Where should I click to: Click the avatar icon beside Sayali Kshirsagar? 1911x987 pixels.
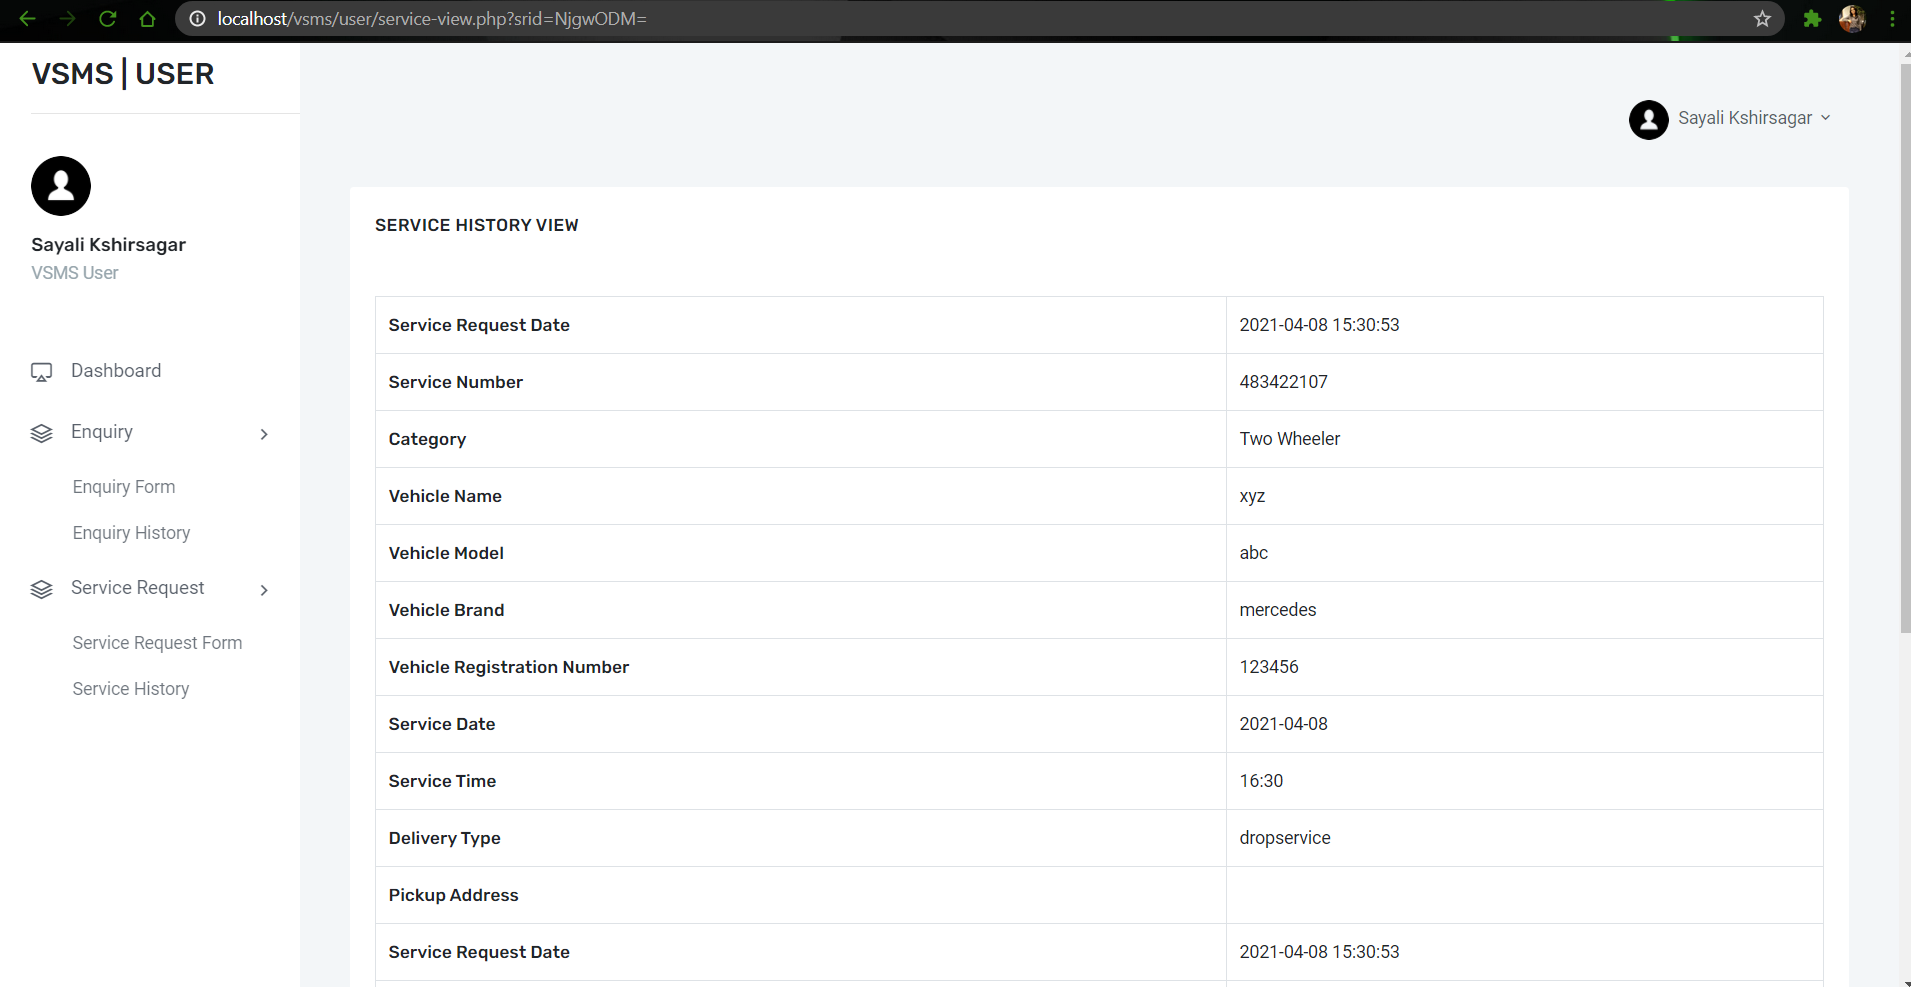(x=1647, y=119)
